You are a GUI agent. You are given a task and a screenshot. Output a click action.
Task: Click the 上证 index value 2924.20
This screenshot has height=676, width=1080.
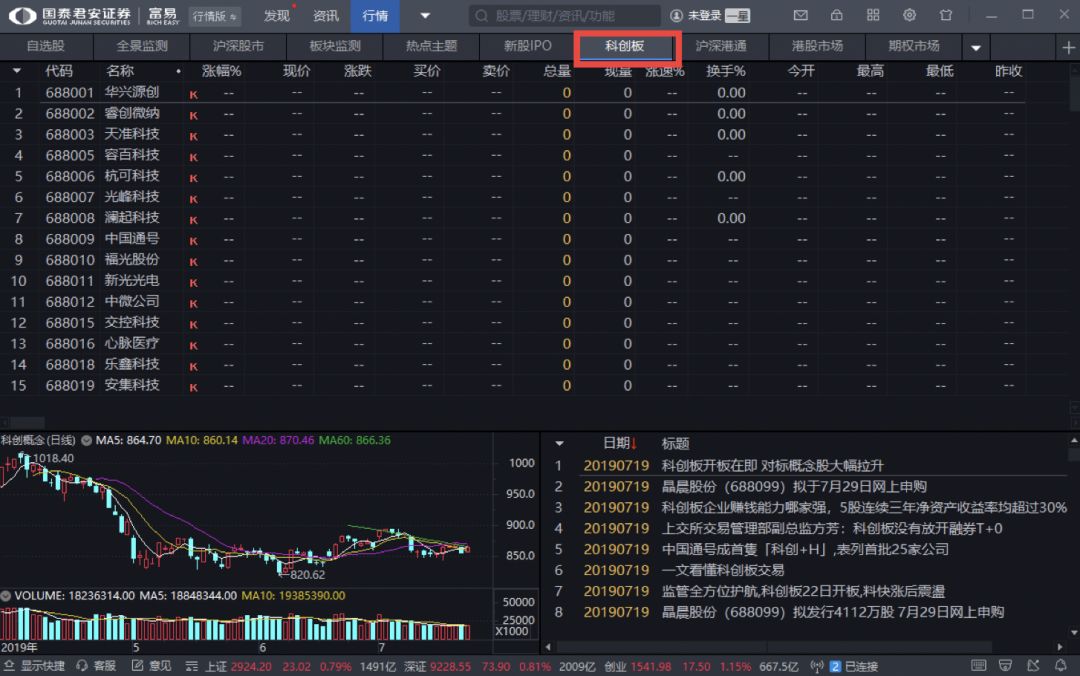click(x=251, y=666)
